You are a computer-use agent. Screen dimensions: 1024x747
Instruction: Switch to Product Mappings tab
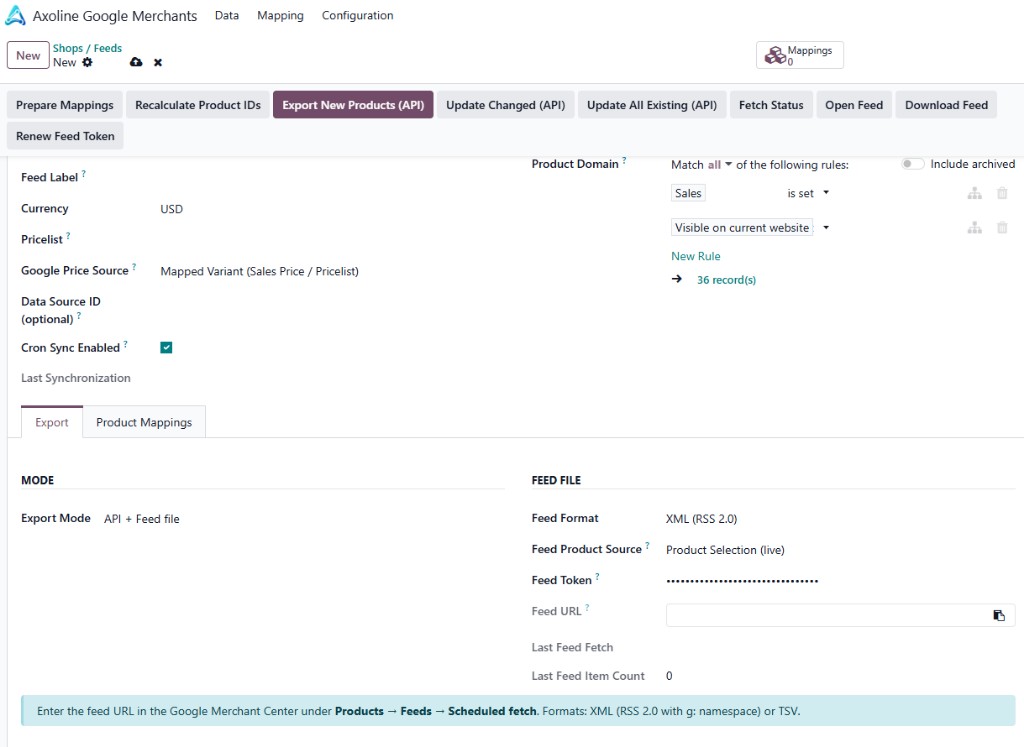[x=144, y=422]
